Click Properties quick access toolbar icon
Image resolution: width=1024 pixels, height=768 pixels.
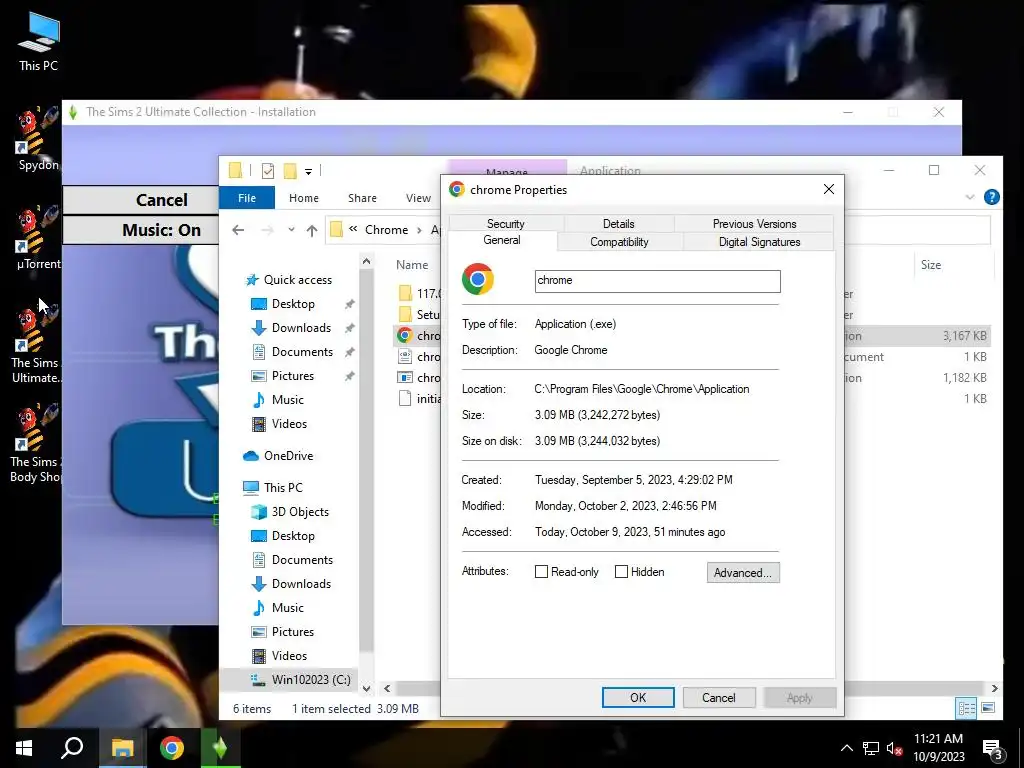tap(268, 171)
